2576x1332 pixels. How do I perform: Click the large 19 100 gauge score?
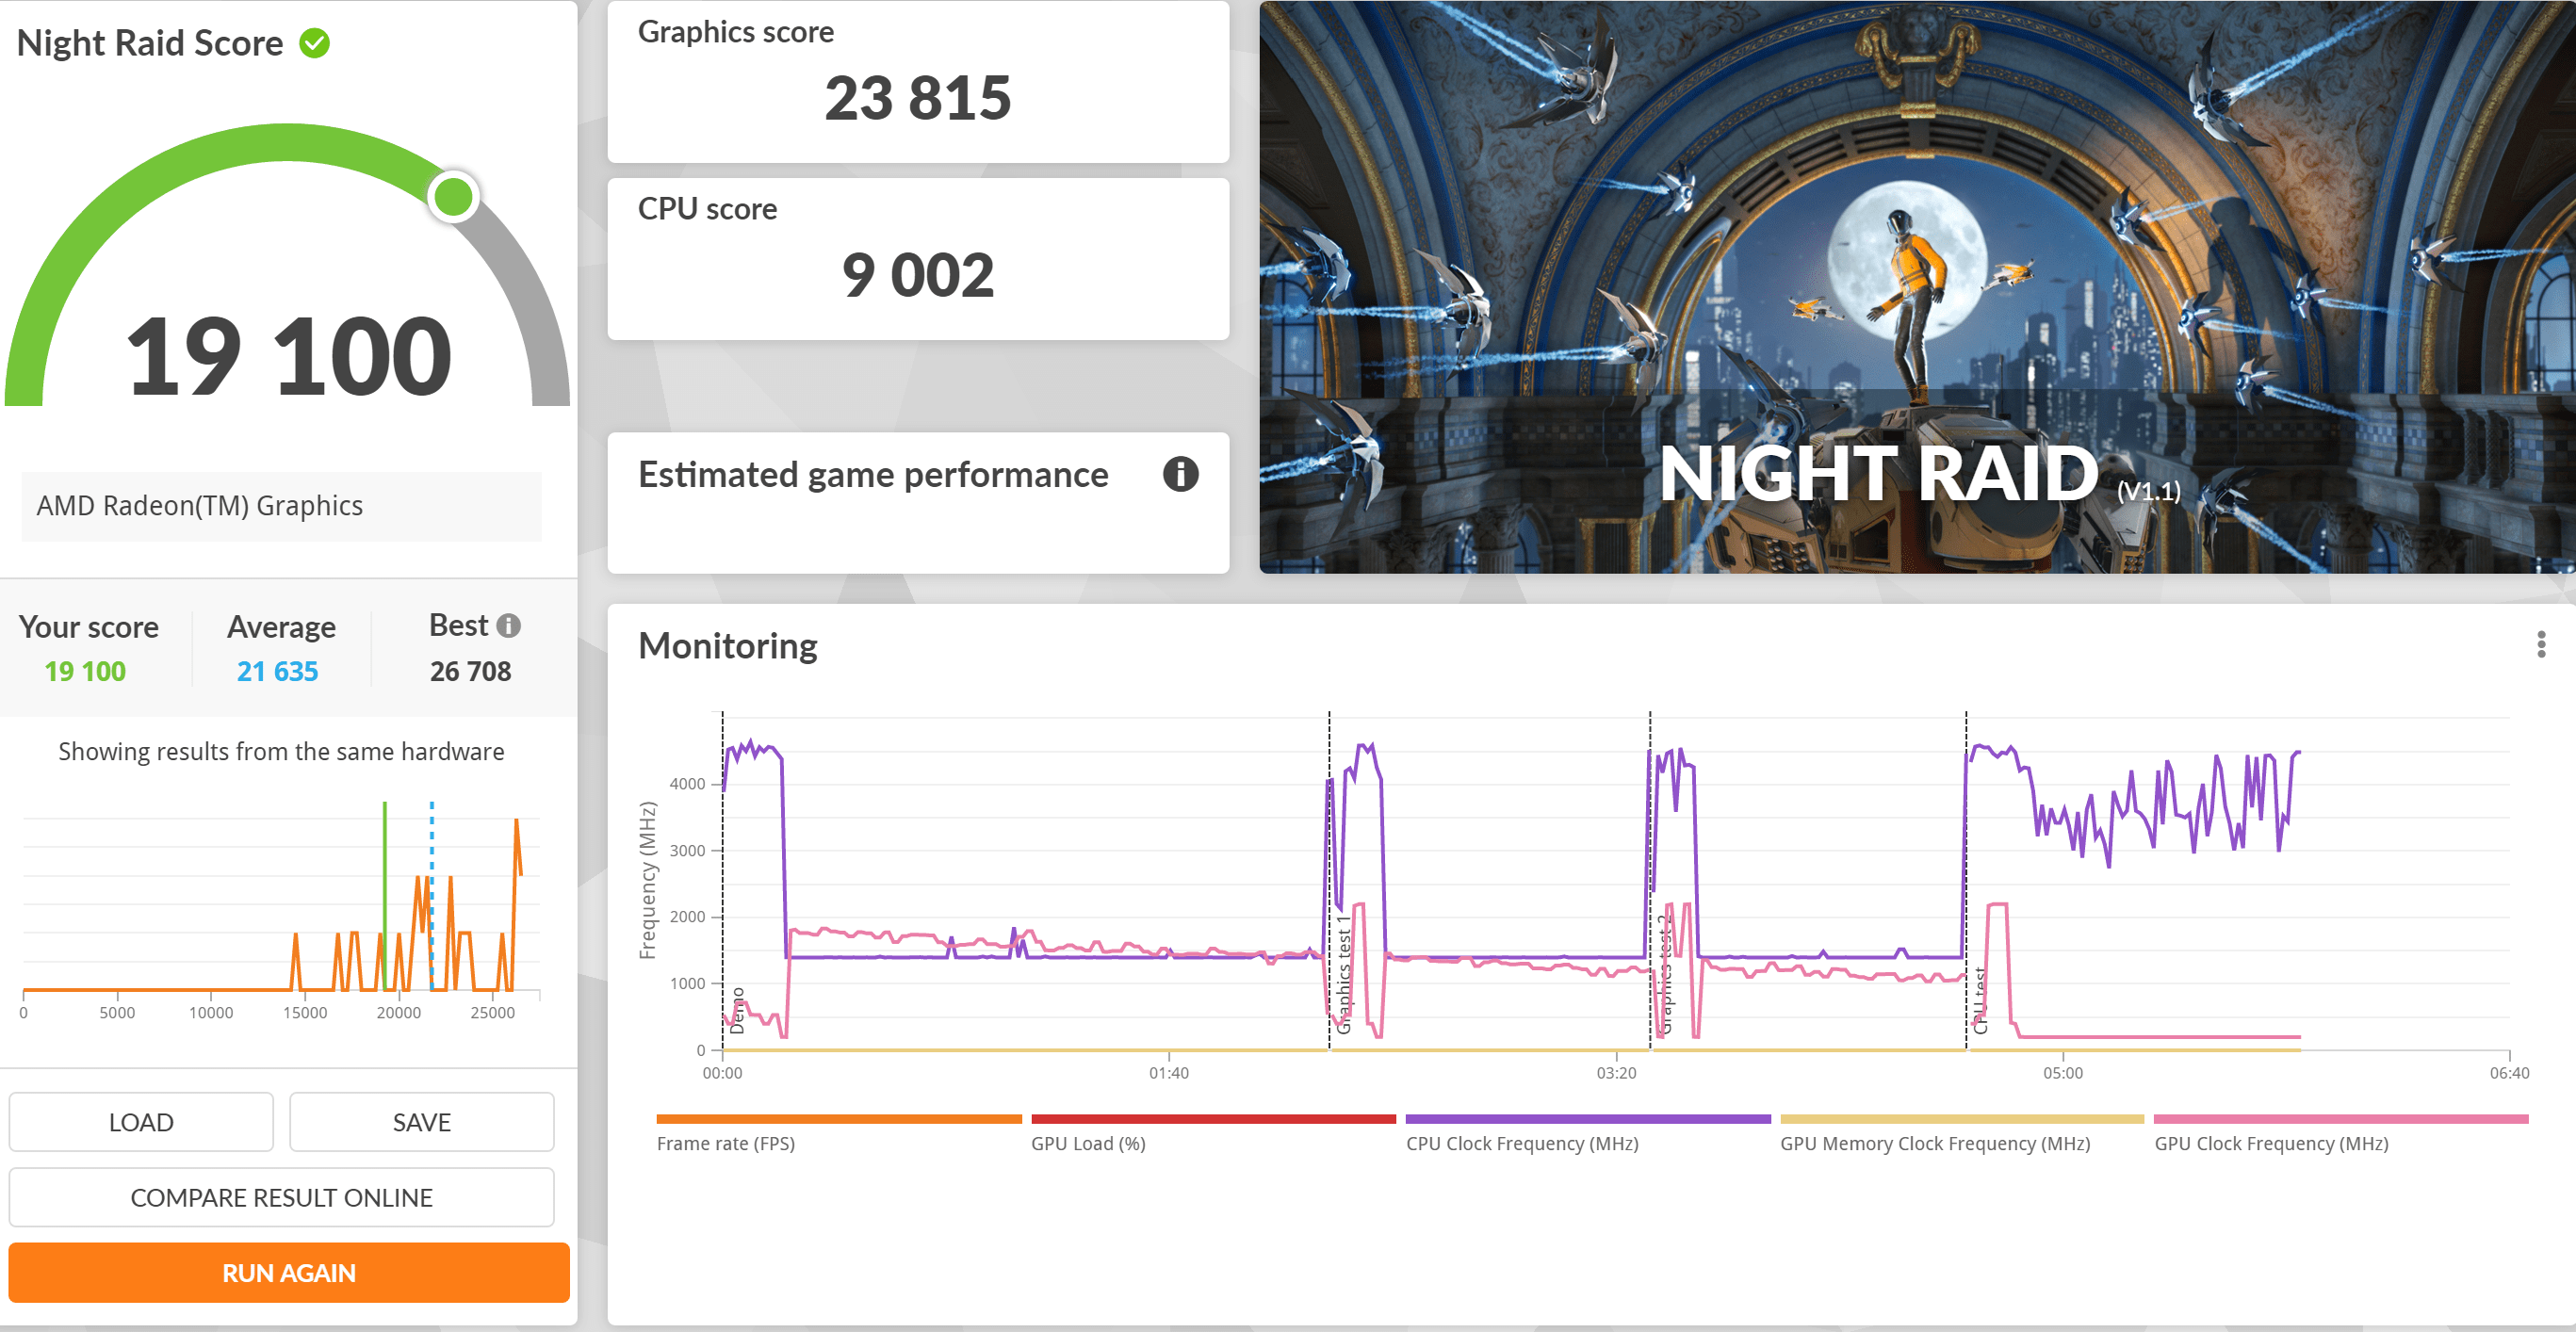pyautogui.click(x=289, y=355)
